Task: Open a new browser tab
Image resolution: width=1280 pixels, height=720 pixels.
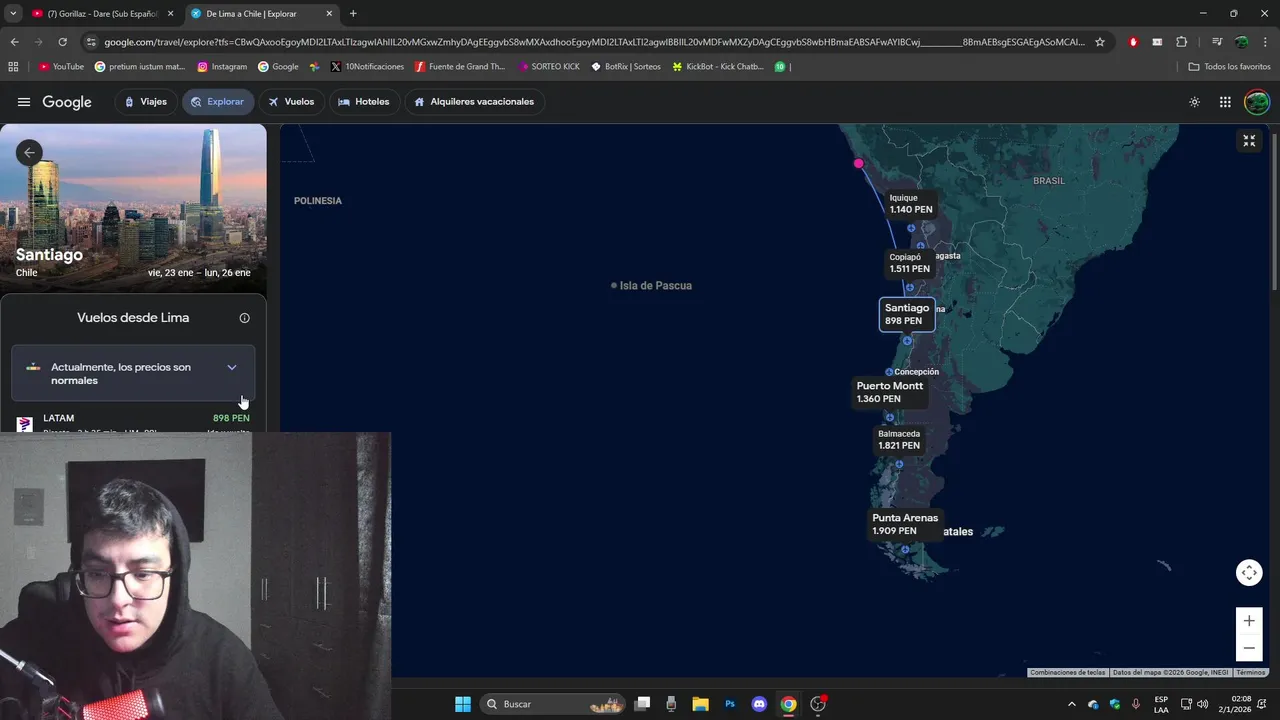Action: click(x=353, y=14)
